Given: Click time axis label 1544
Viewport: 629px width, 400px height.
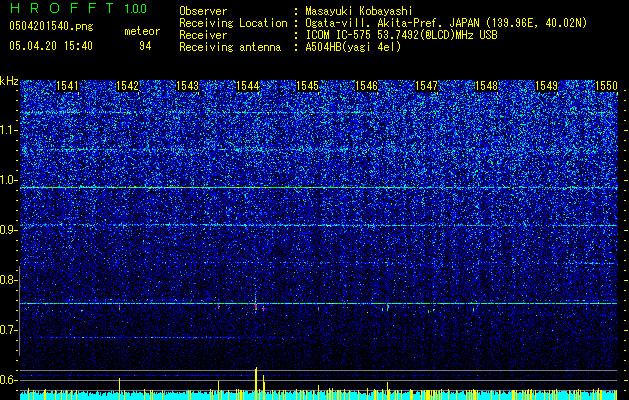Looking at the screenshot, I should coord(248,86).
